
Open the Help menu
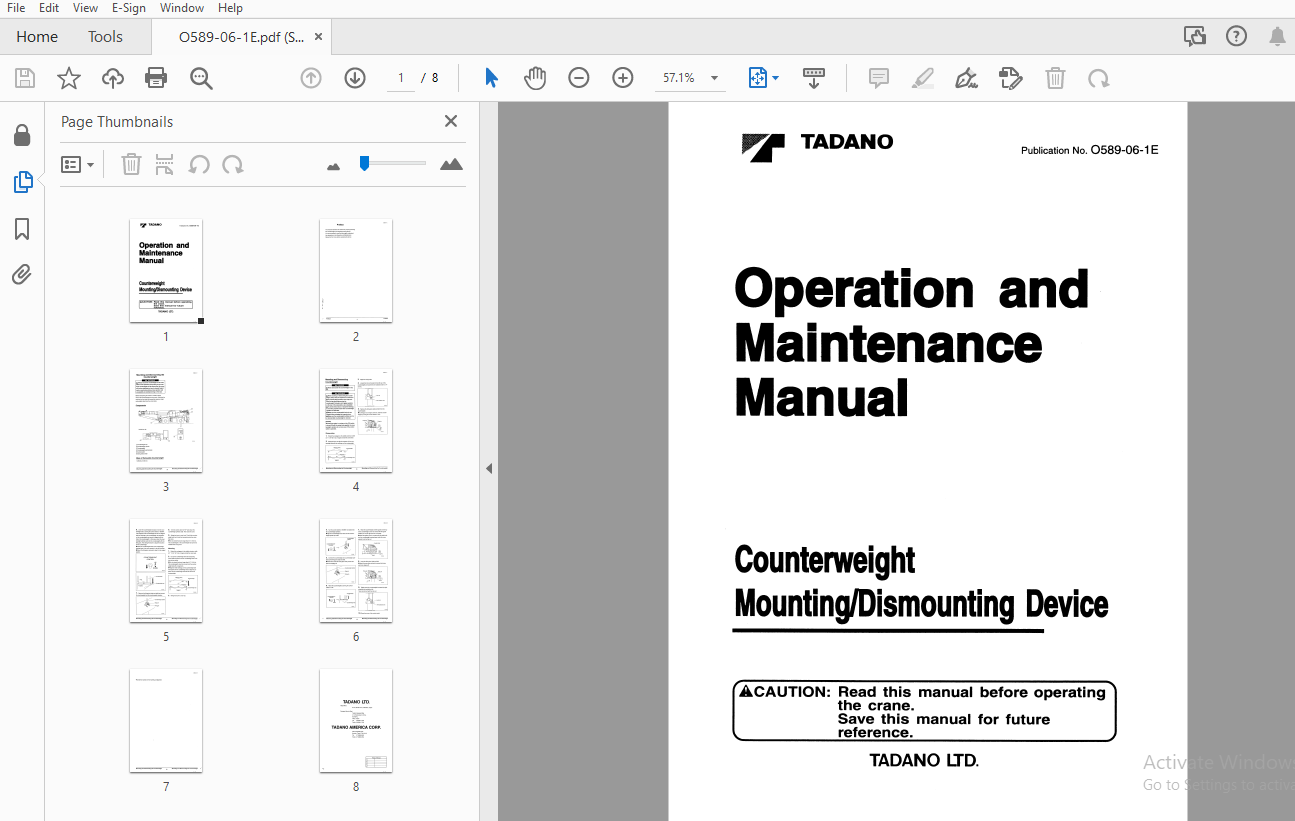click(x=230, y=8)
